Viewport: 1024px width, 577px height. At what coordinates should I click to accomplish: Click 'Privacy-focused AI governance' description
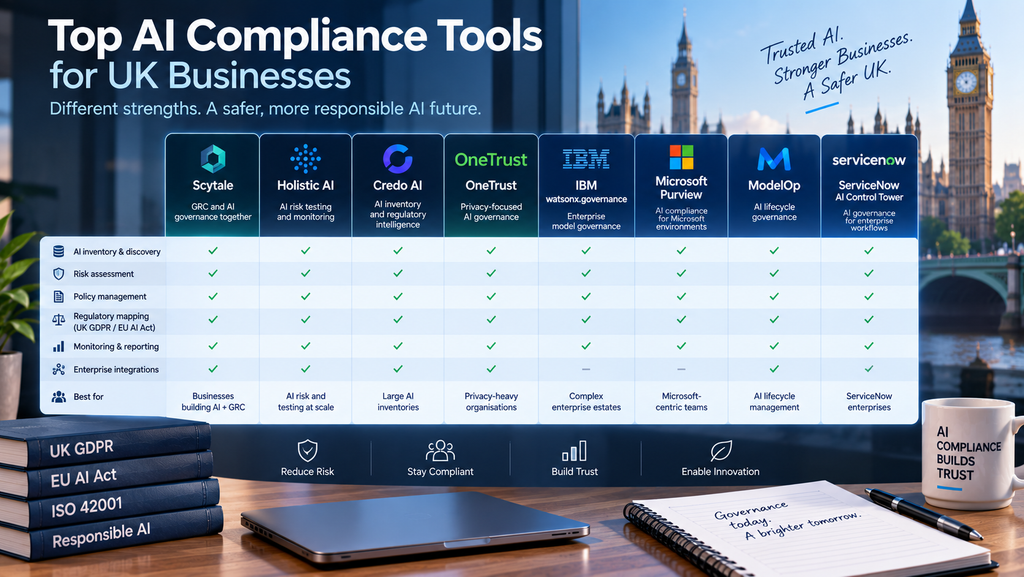pyautogui.click(x=491, y=211)
